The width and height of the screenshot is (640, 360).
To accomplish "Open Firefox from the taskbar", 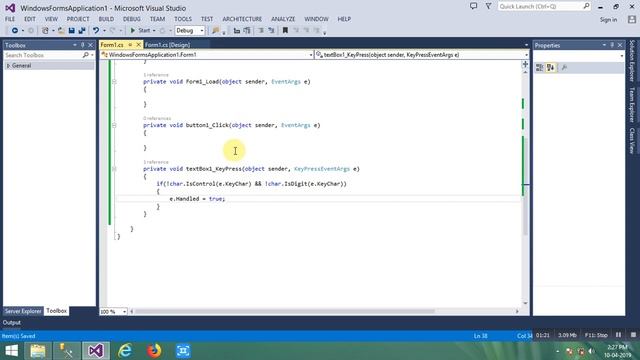I will tap(154, 351).
